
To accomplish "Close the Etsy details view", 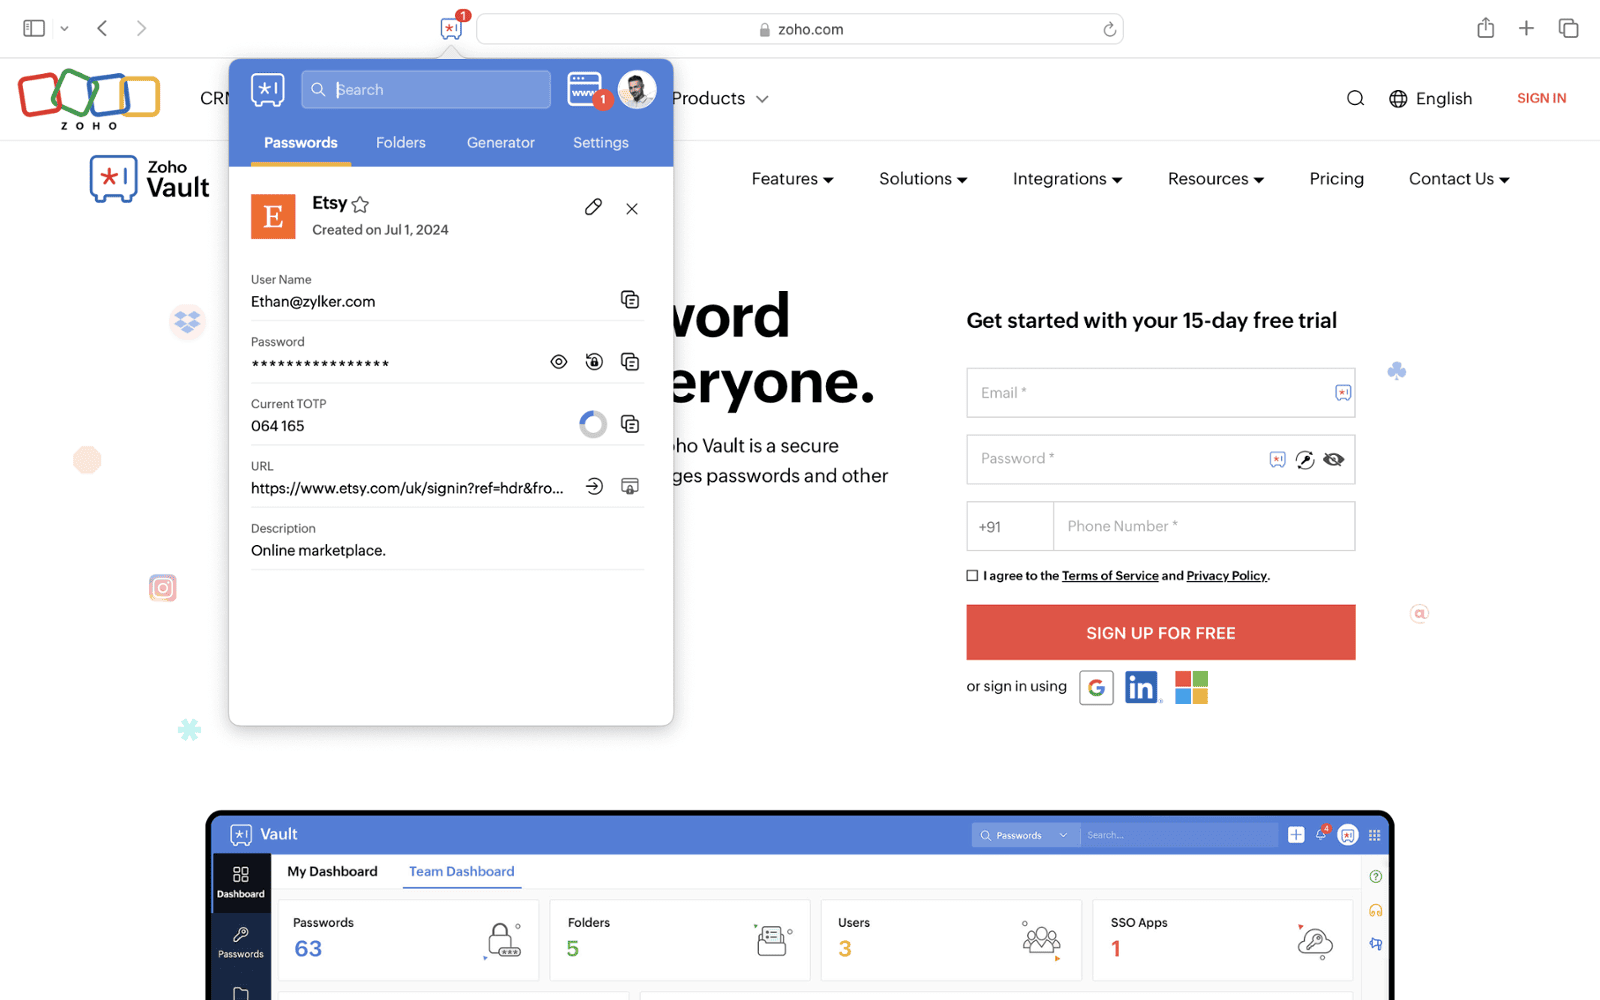I will pos(632,209).
